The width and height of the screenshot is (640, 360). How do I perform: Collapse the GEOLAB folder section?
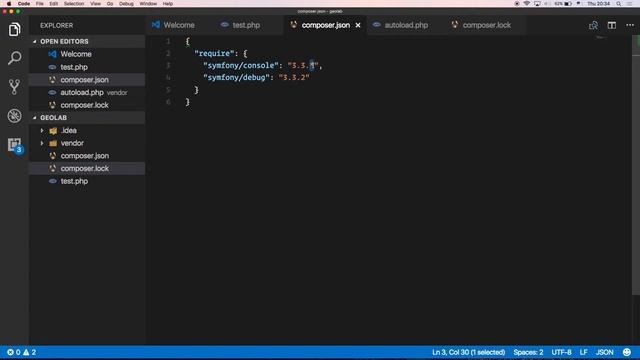pos(87,118)
